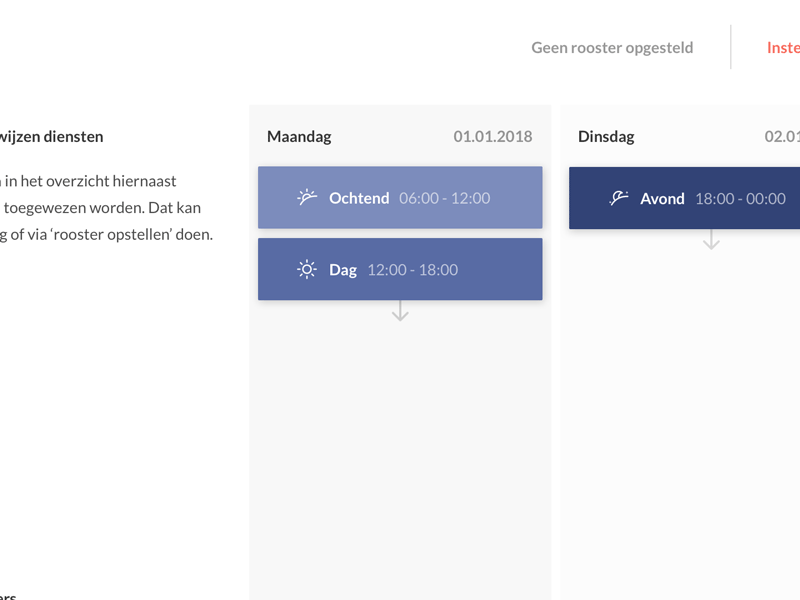Screen dimensions: 800x600
Task: Click the 18:00 - 00:00 time range
Action: (740, 198)
